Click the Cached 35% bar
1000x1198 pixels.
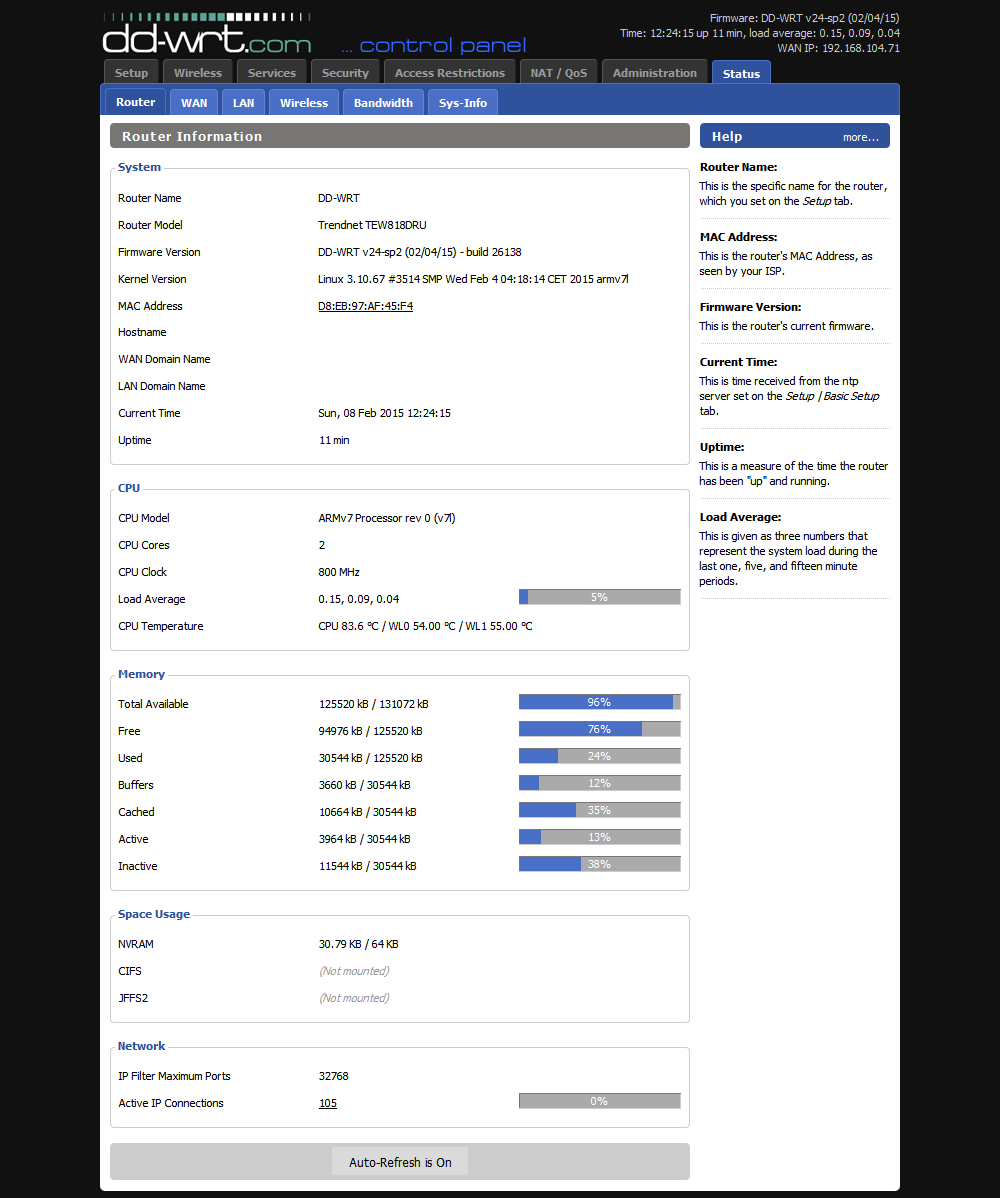pos(600,811)
